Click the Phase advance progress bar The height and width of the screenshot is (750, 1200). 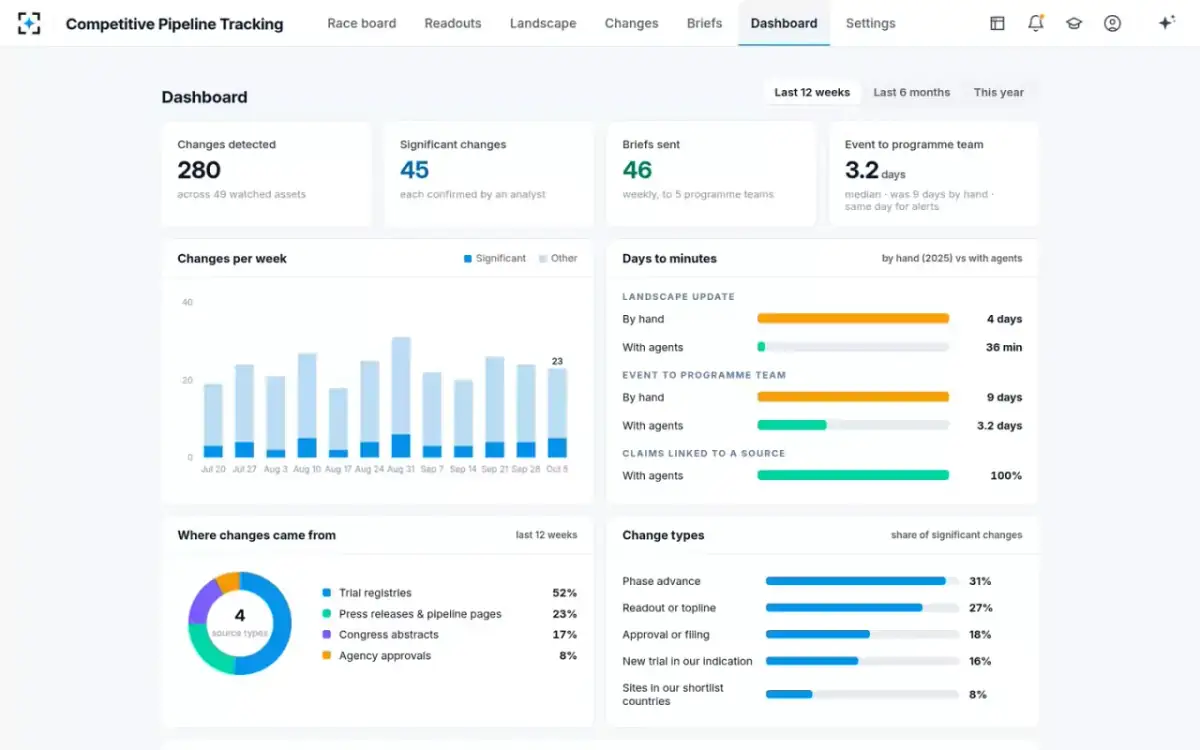coord(862,581)
